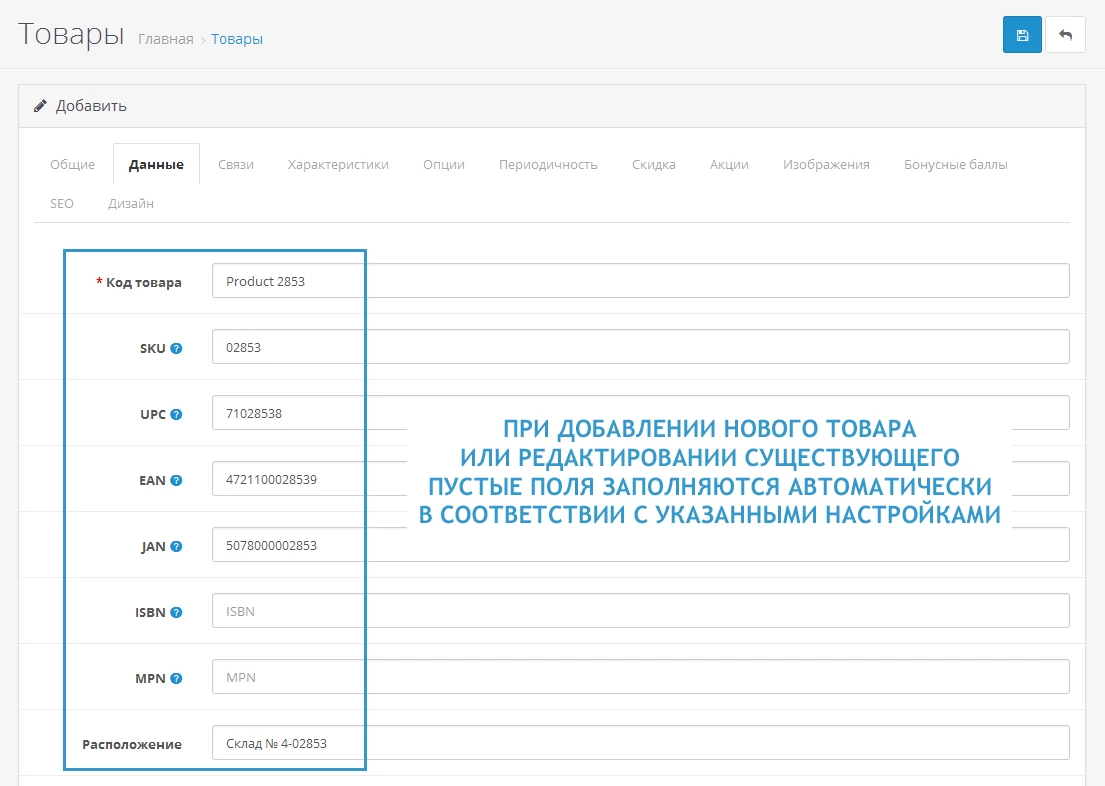The height and width of the screenshot is (786, 1105).
Task: Click the UPC help question icon
Action: (176, 414)
